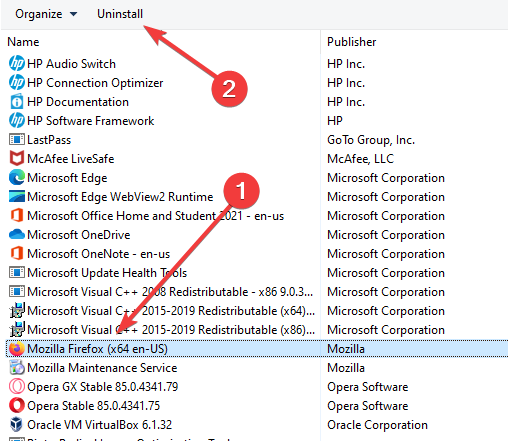This screenshot has height=441, width=508.
Task: Select the McAfee LiveSafe shield icon
Action: click(x=17, y=158)
